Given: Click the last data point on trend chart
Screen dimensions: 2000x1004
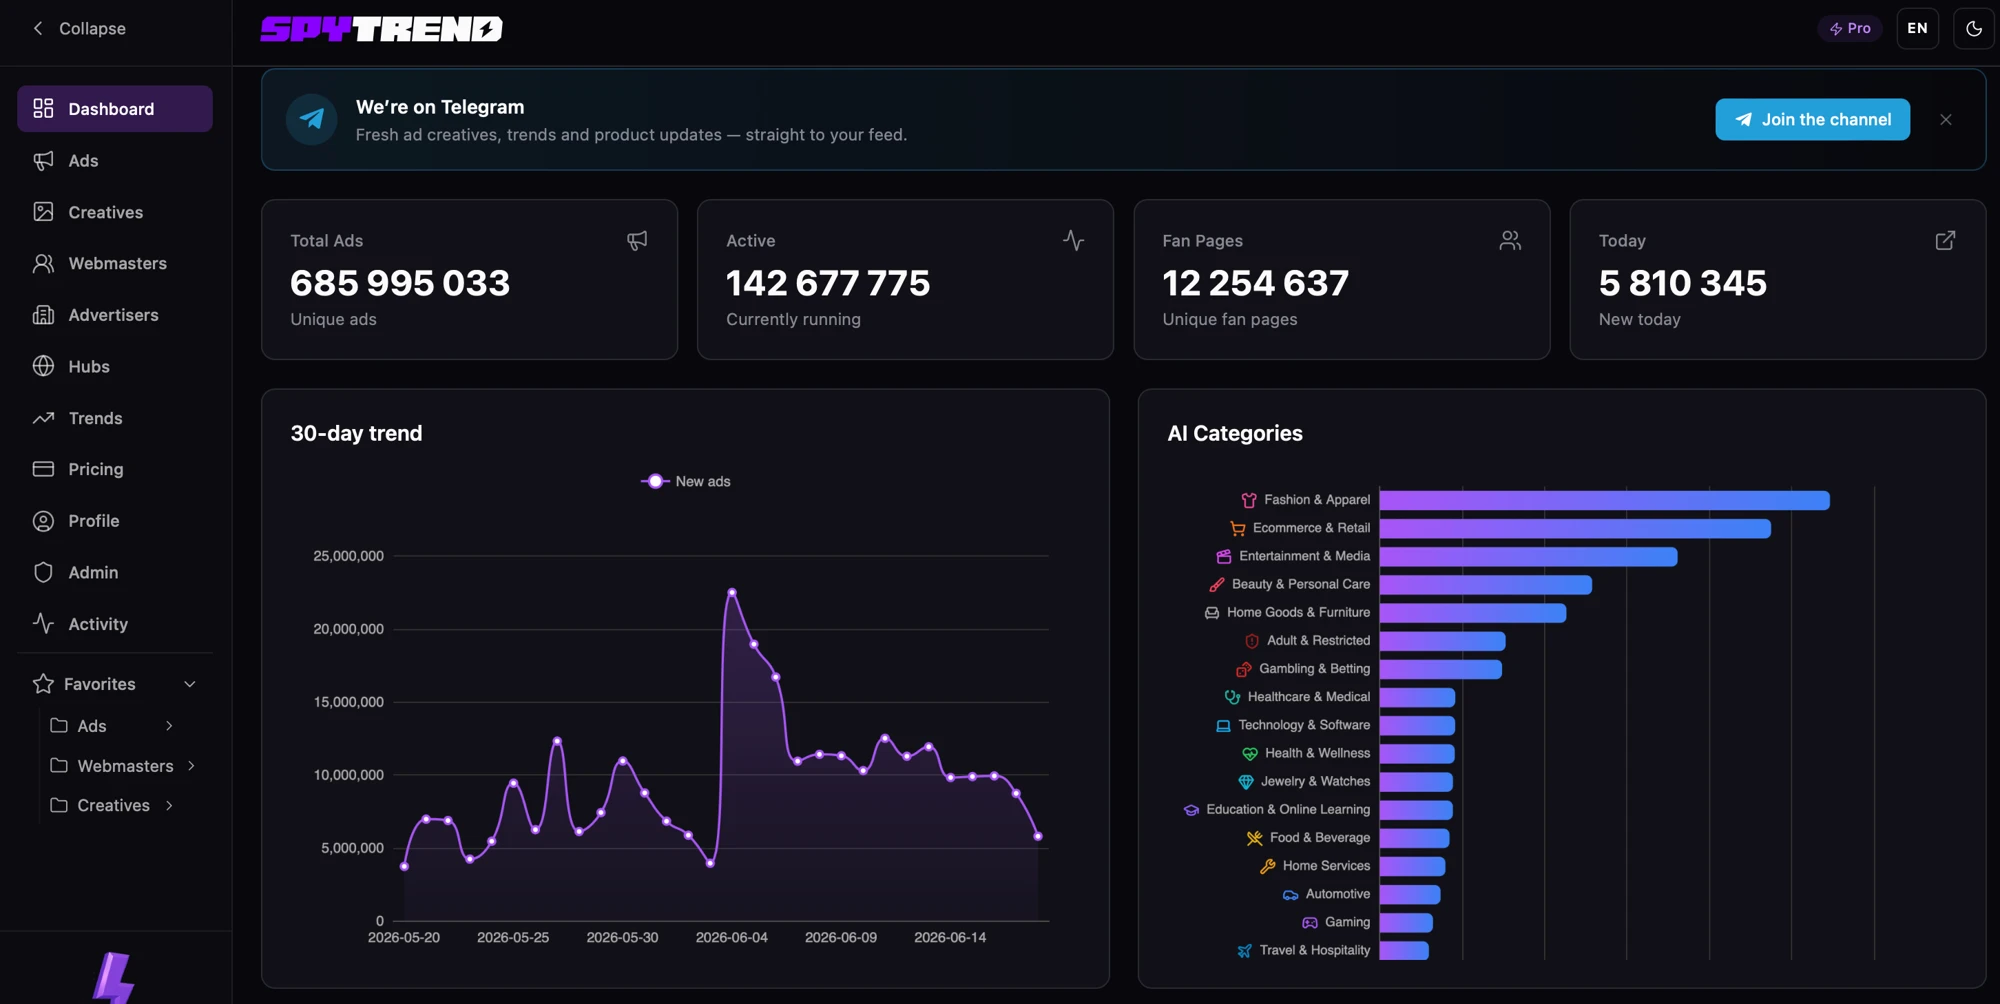Looking at the screenshot, I should (x=1038, y=836).
